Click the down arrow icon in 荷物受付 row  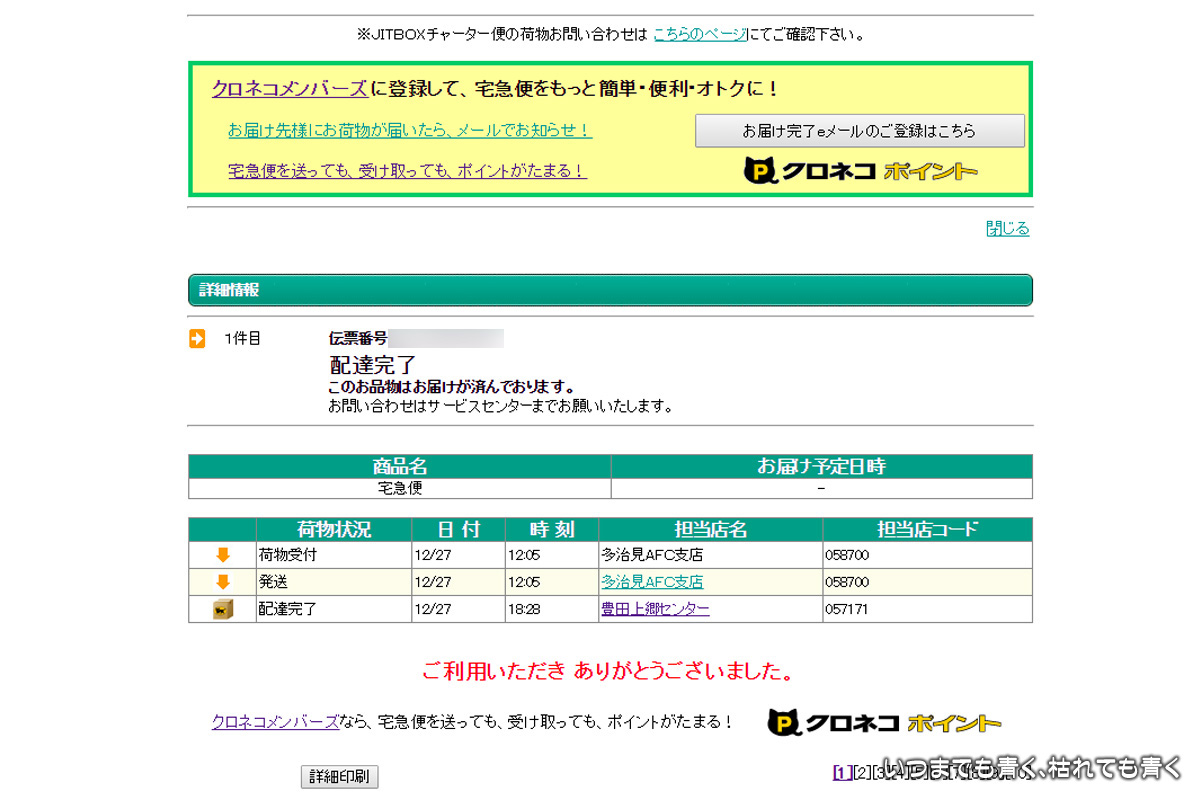[x=223, y=555]
